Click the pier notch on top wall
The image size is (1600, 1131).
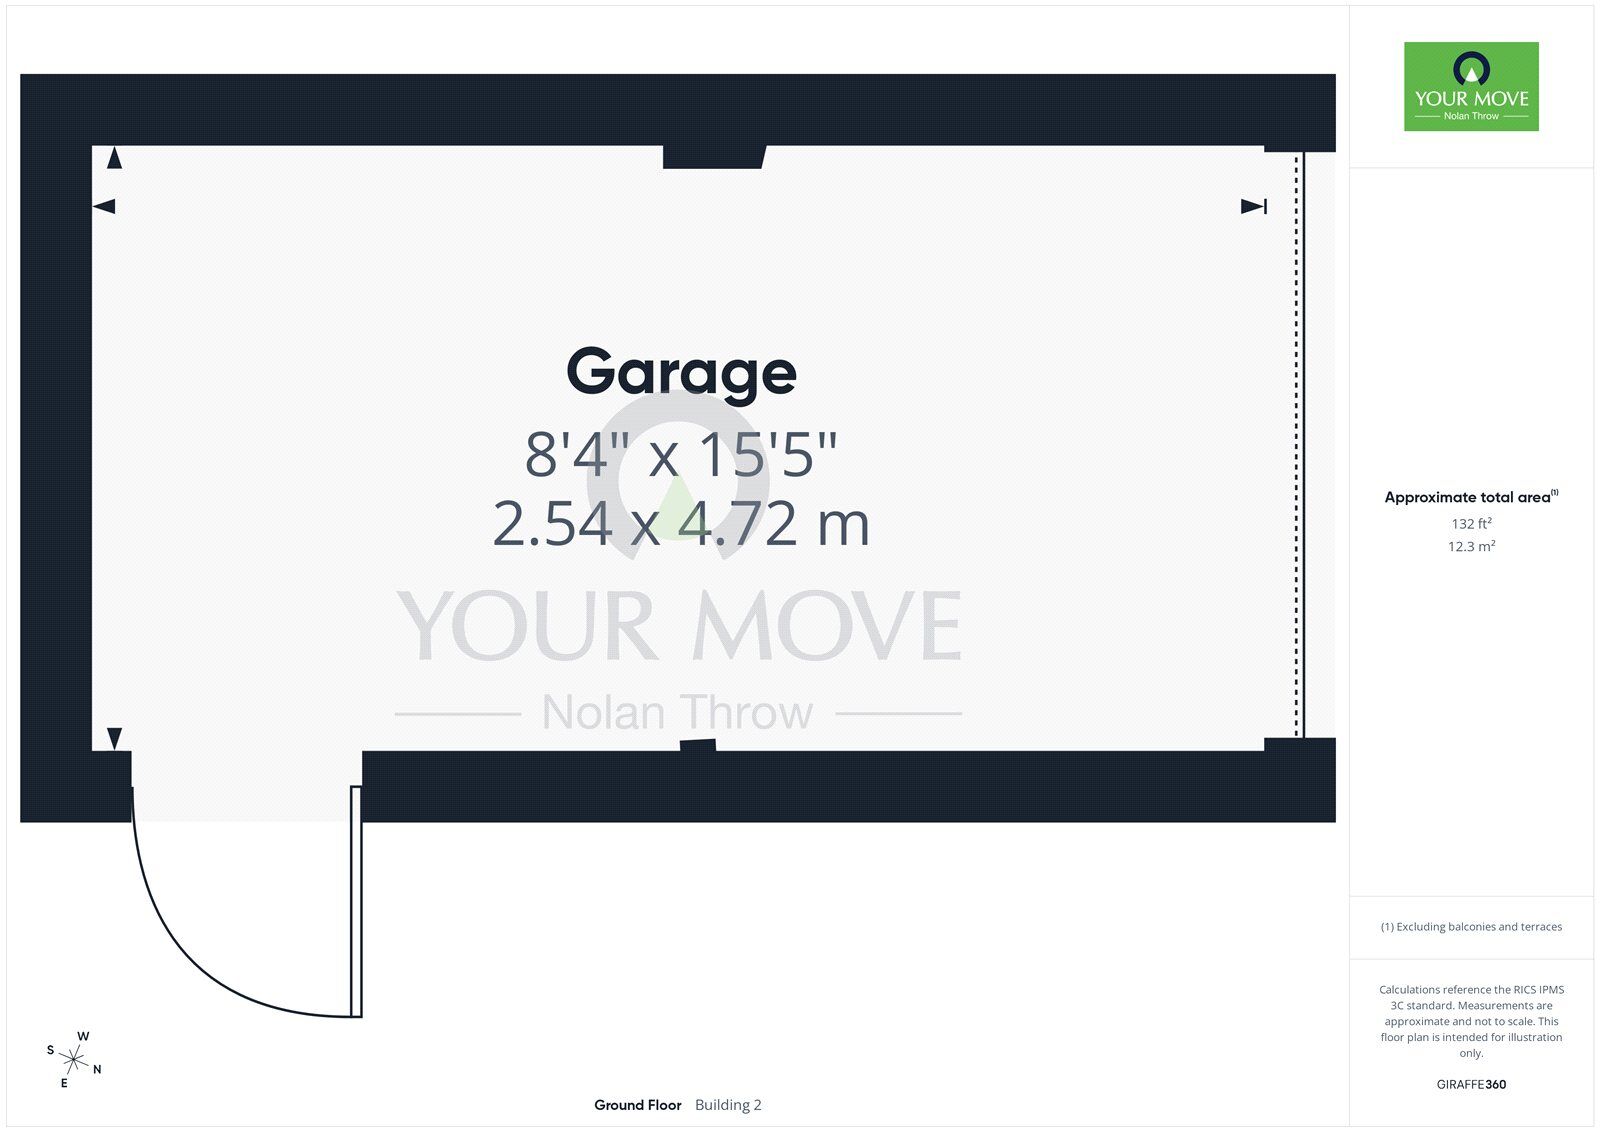[713, 157]
